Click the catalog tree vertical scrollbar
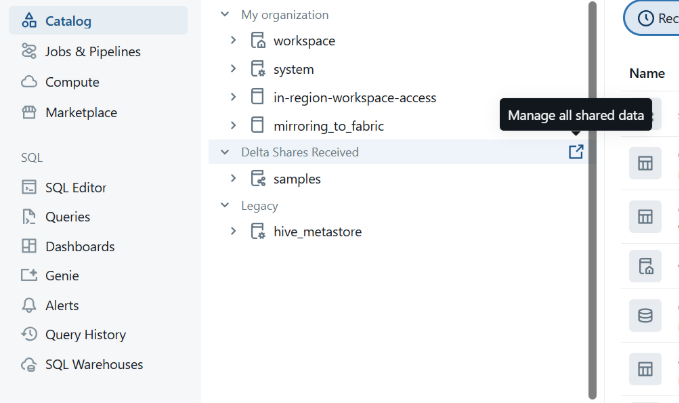The image size is (679, 403). [592, 200]
